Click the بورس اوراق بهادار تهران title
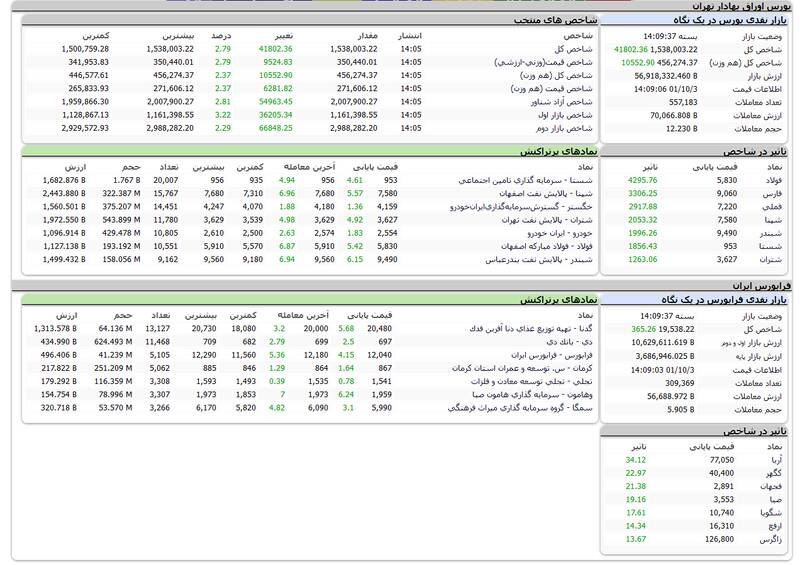The width and height of the screenshot is (800, 565). 741,7
